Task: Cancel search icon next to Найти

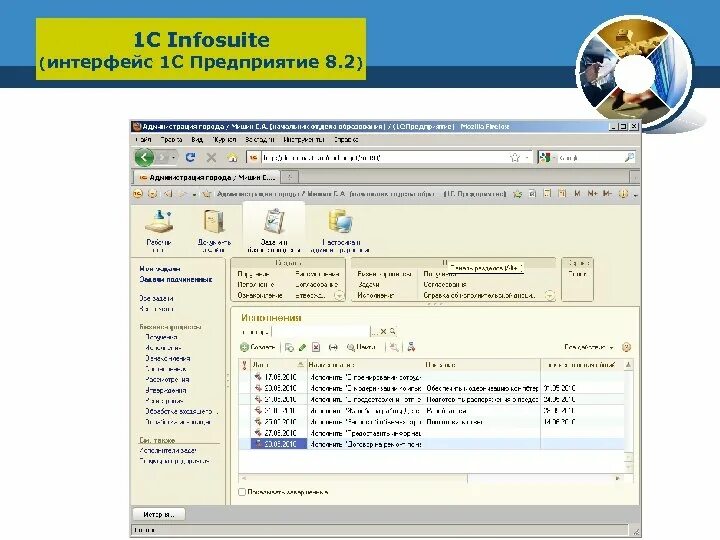Action: [394, 347]
